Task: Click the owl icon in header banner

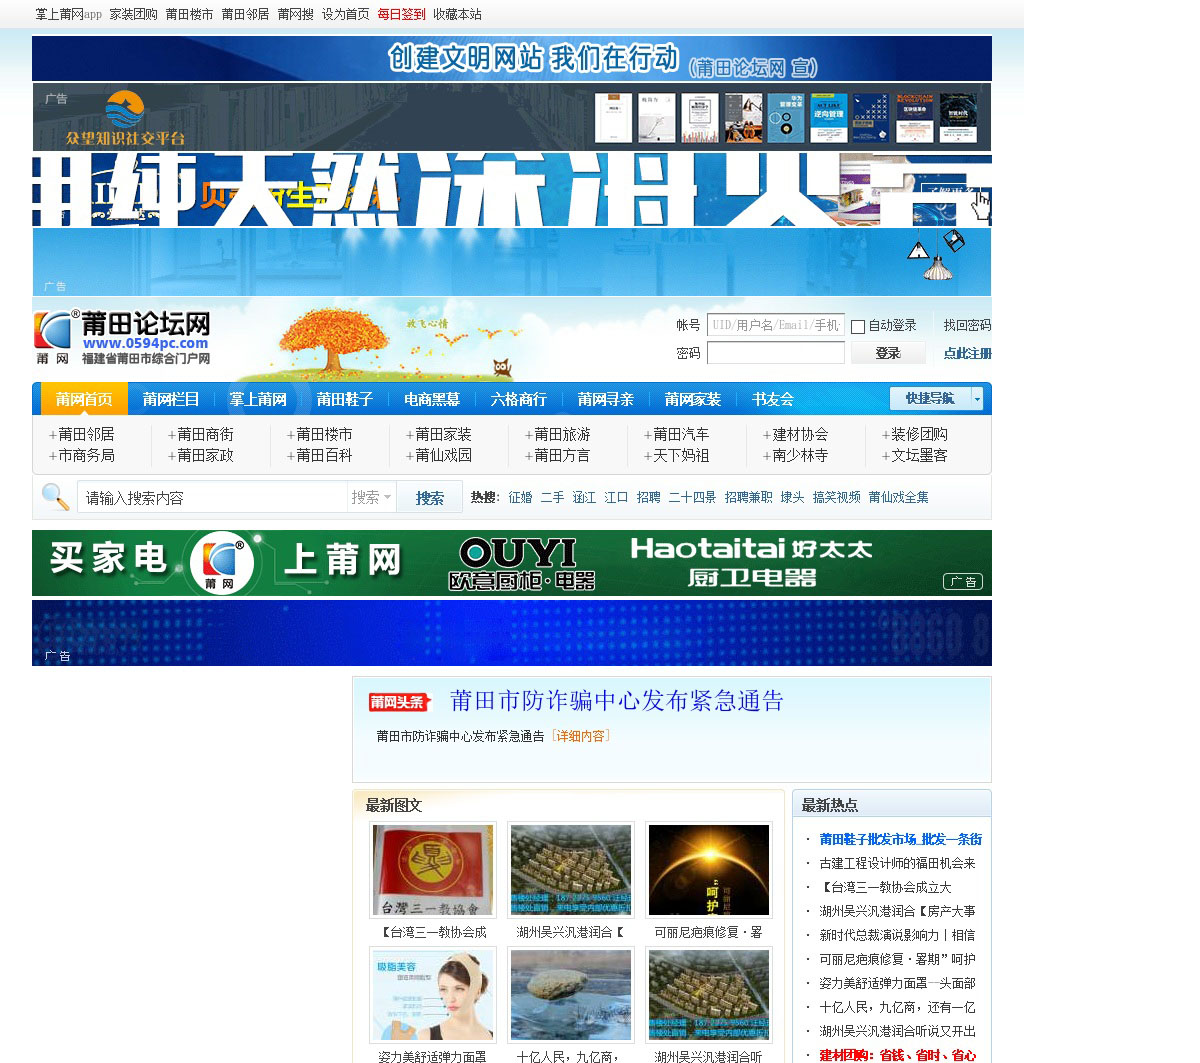Action: 502,368
